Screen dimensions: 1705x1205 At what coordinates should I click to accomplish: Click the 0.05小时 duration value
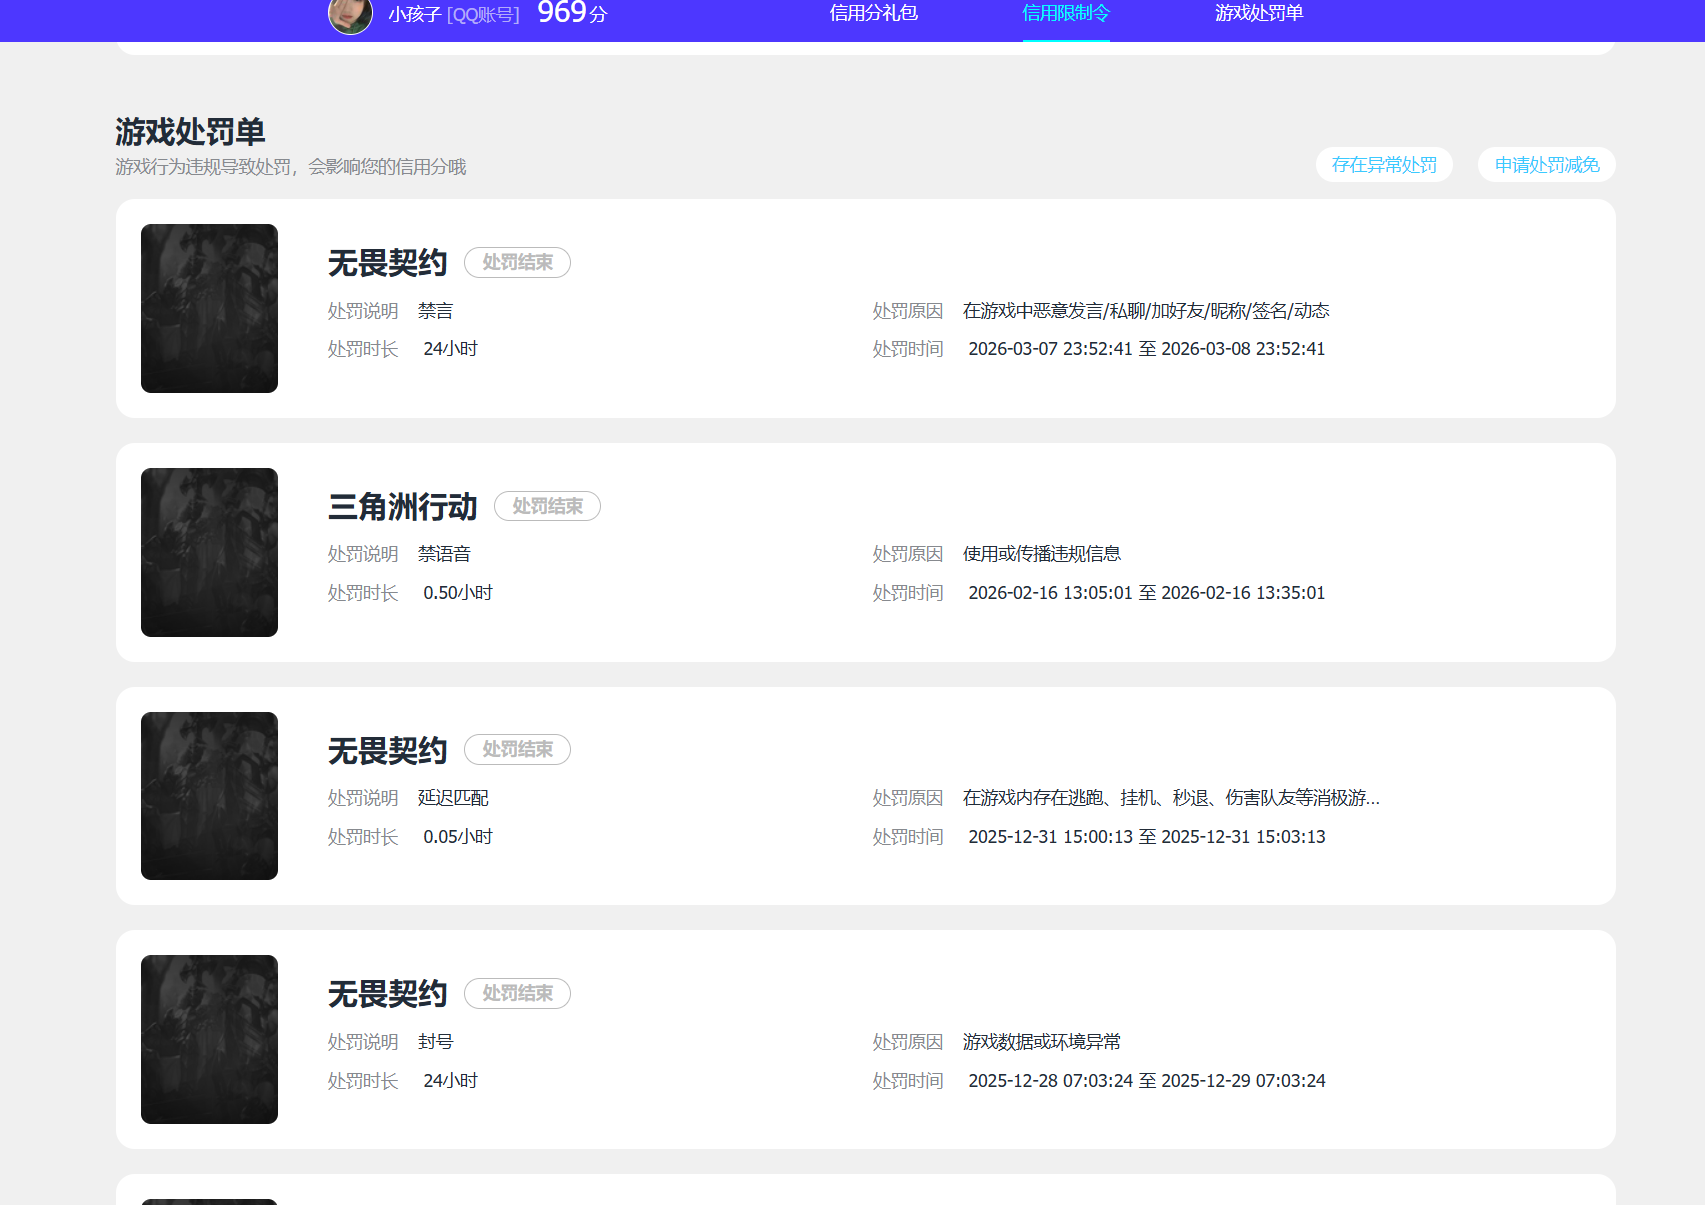click(x=458, y=837)
